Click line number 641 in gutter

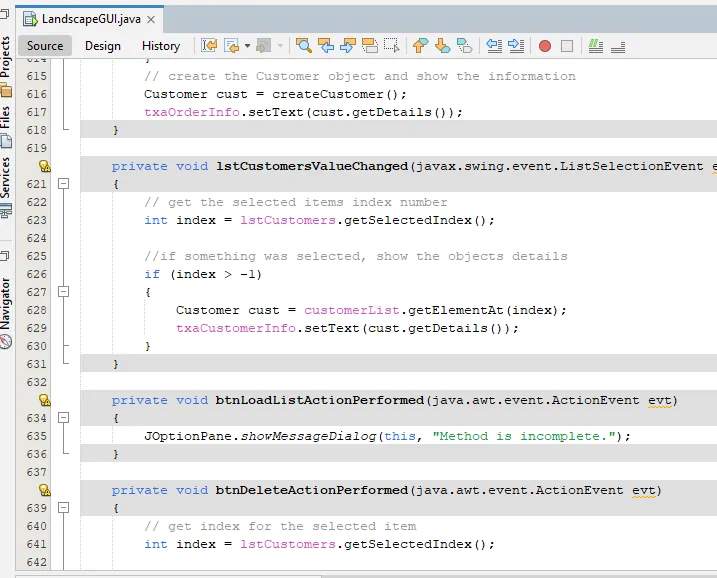(37, 544)
